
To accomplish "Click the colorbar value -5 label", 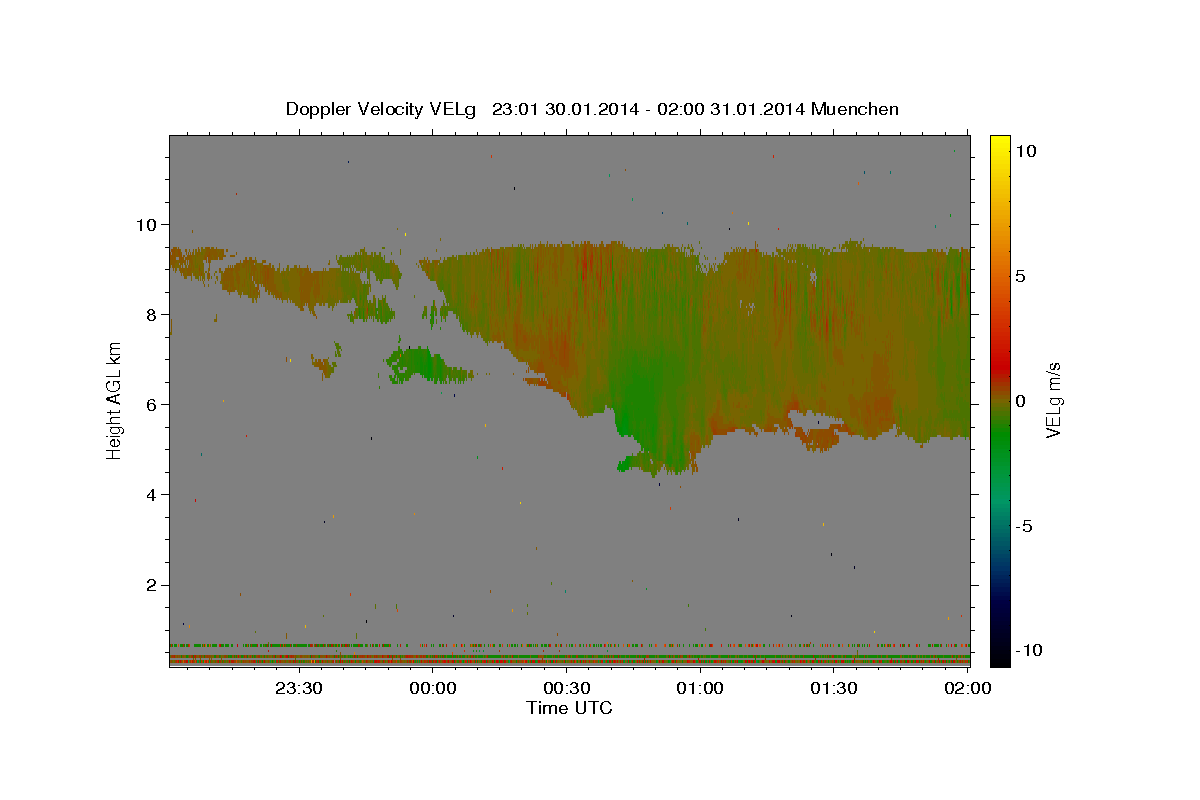I will [1024, 526].
